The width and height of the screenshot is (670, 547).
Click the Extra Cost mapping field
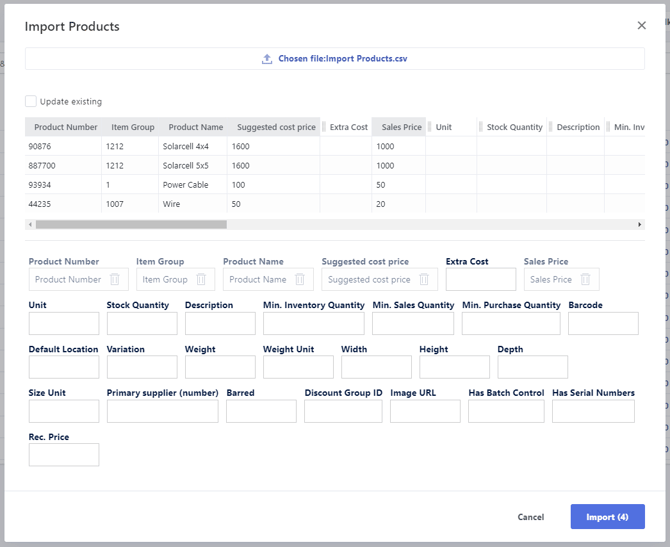click(481, 279)
